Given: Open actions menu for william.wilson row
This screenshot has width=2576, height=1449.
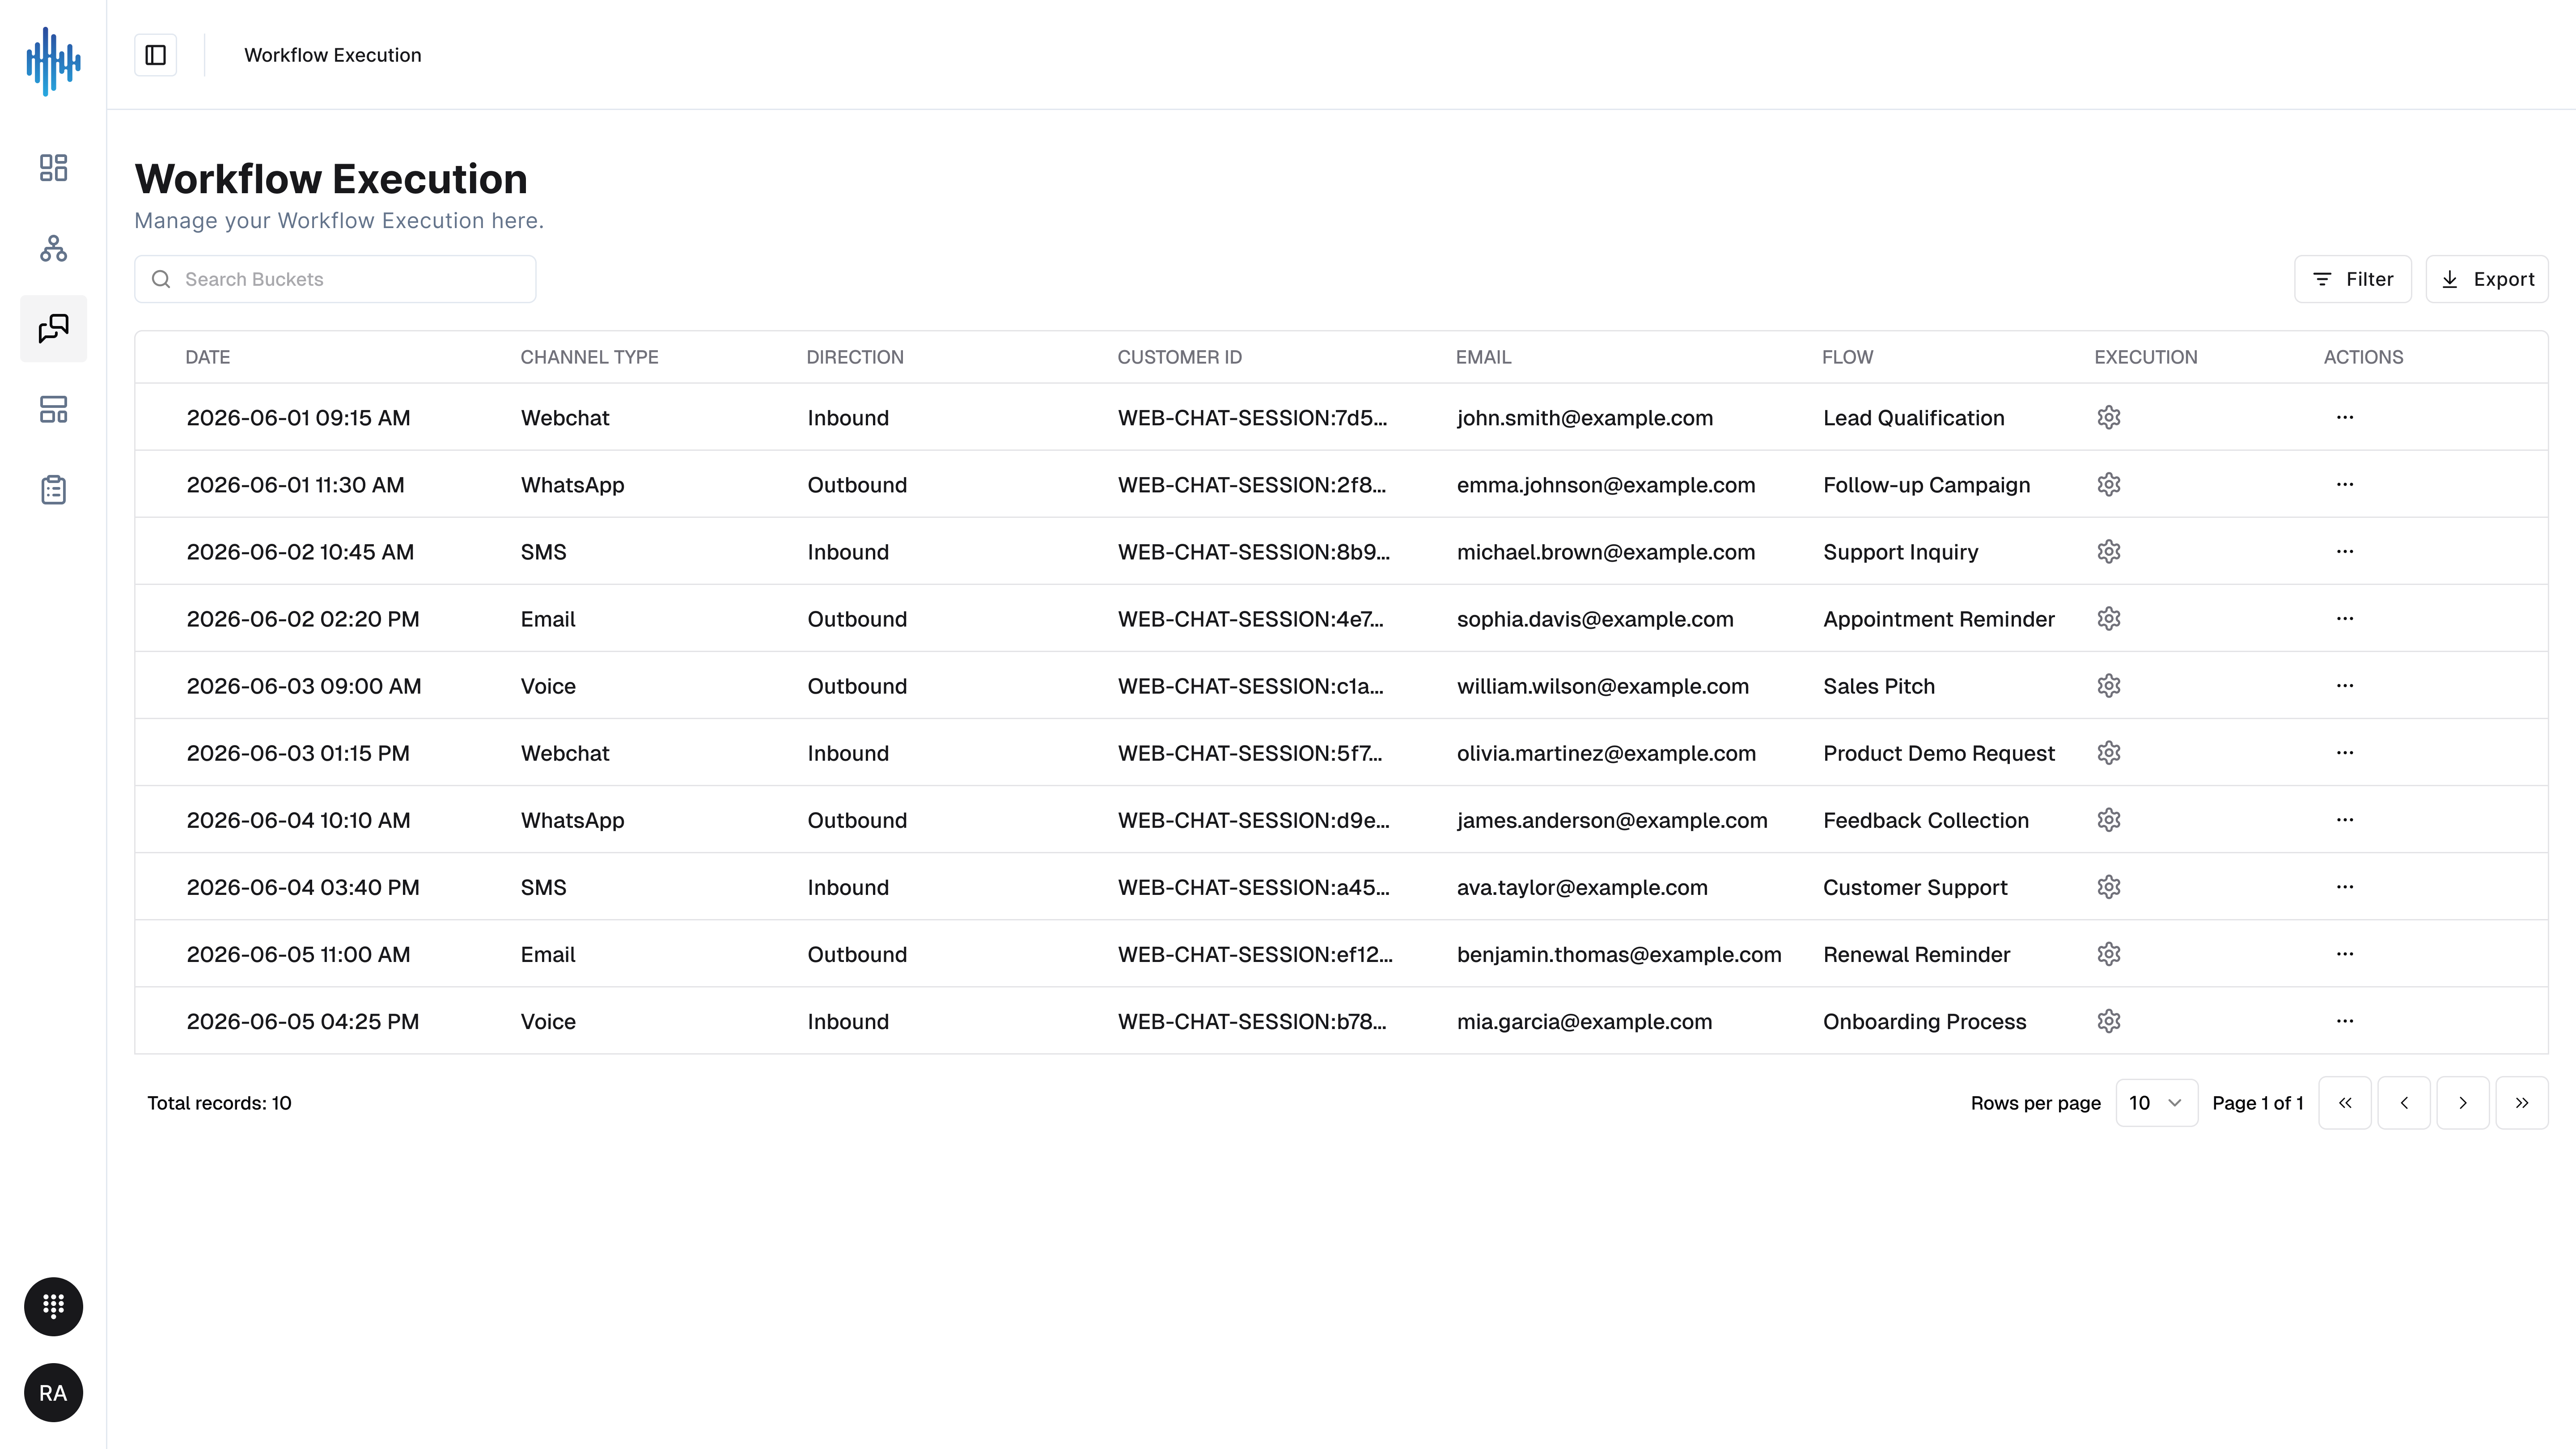Looking at the screenshot, I should (2345, 685).
